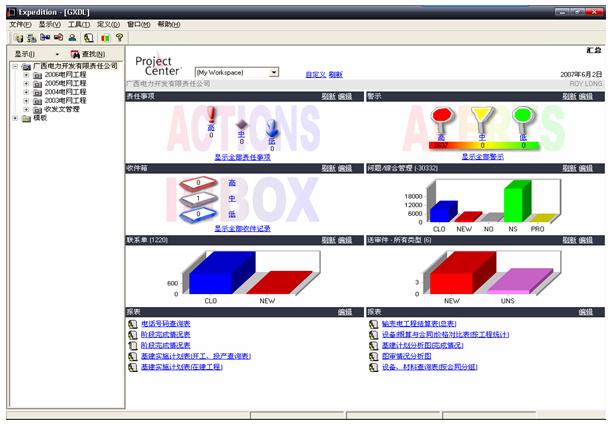Open the 显示 dropdown in the left panel
Image resolution: width=614 pixels, height=424 pixels.
57,53
